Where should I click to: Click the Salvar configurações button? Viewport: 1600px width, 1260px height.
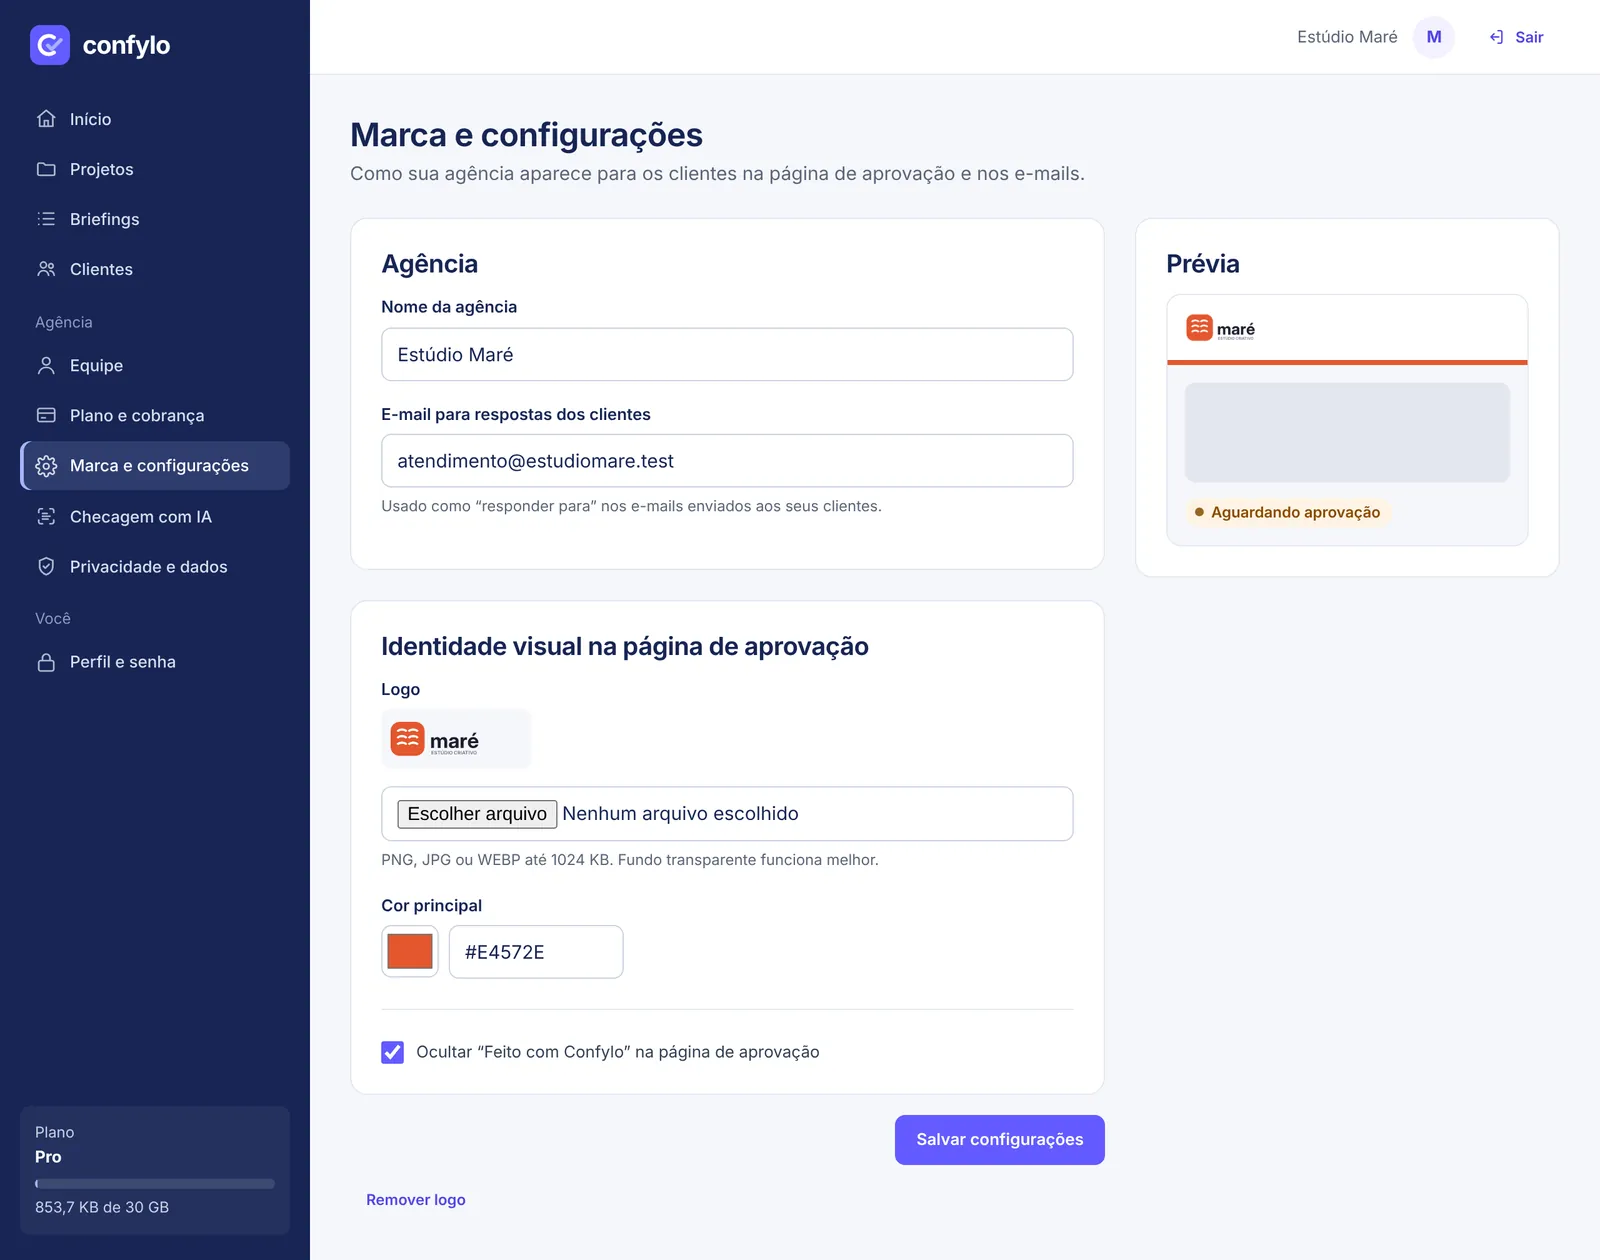click(1000, 1140)
